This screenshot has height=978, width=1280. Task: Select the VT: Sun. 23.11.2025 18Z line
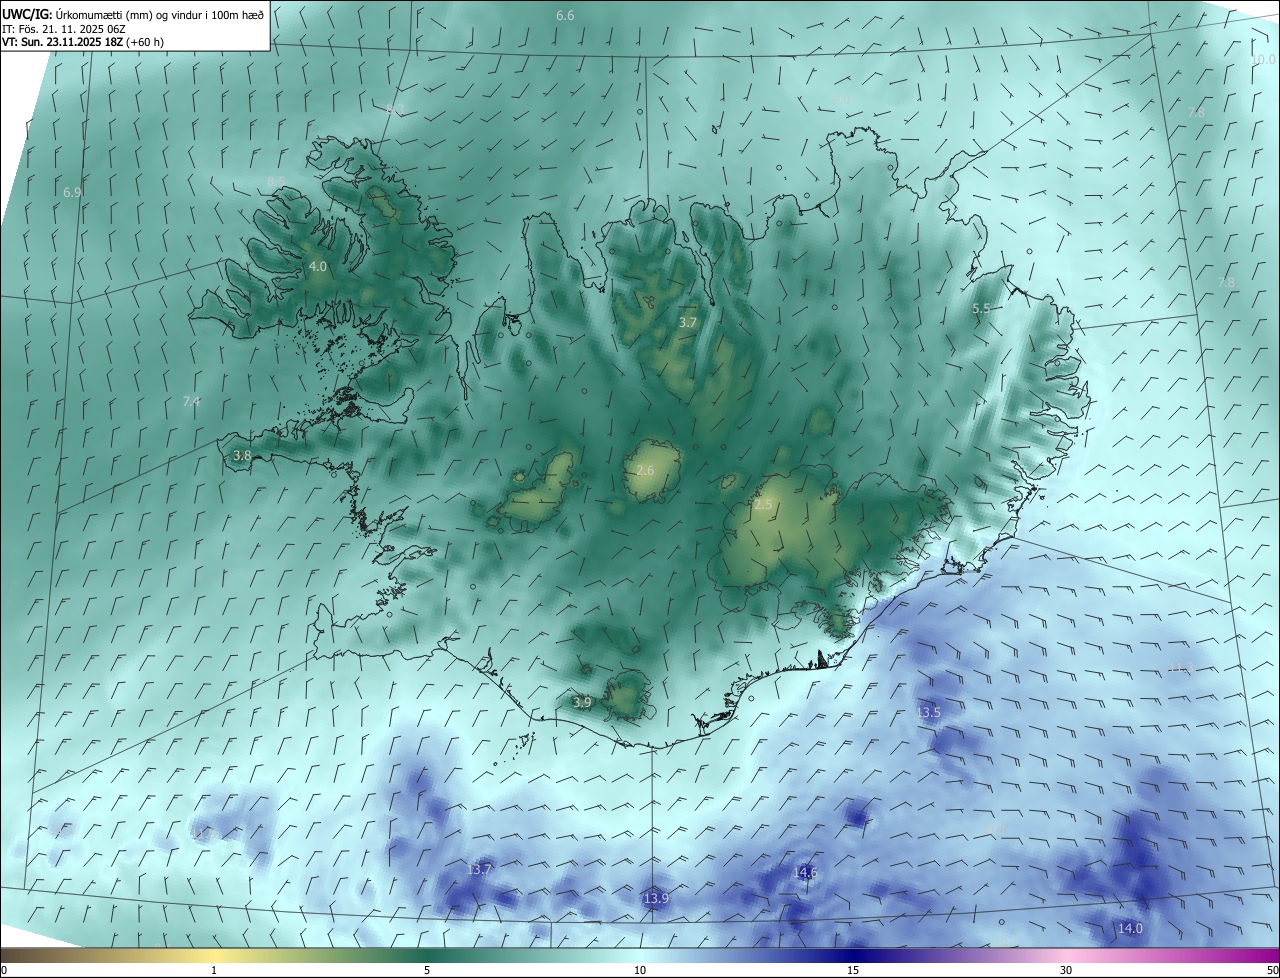pos(83,43)
